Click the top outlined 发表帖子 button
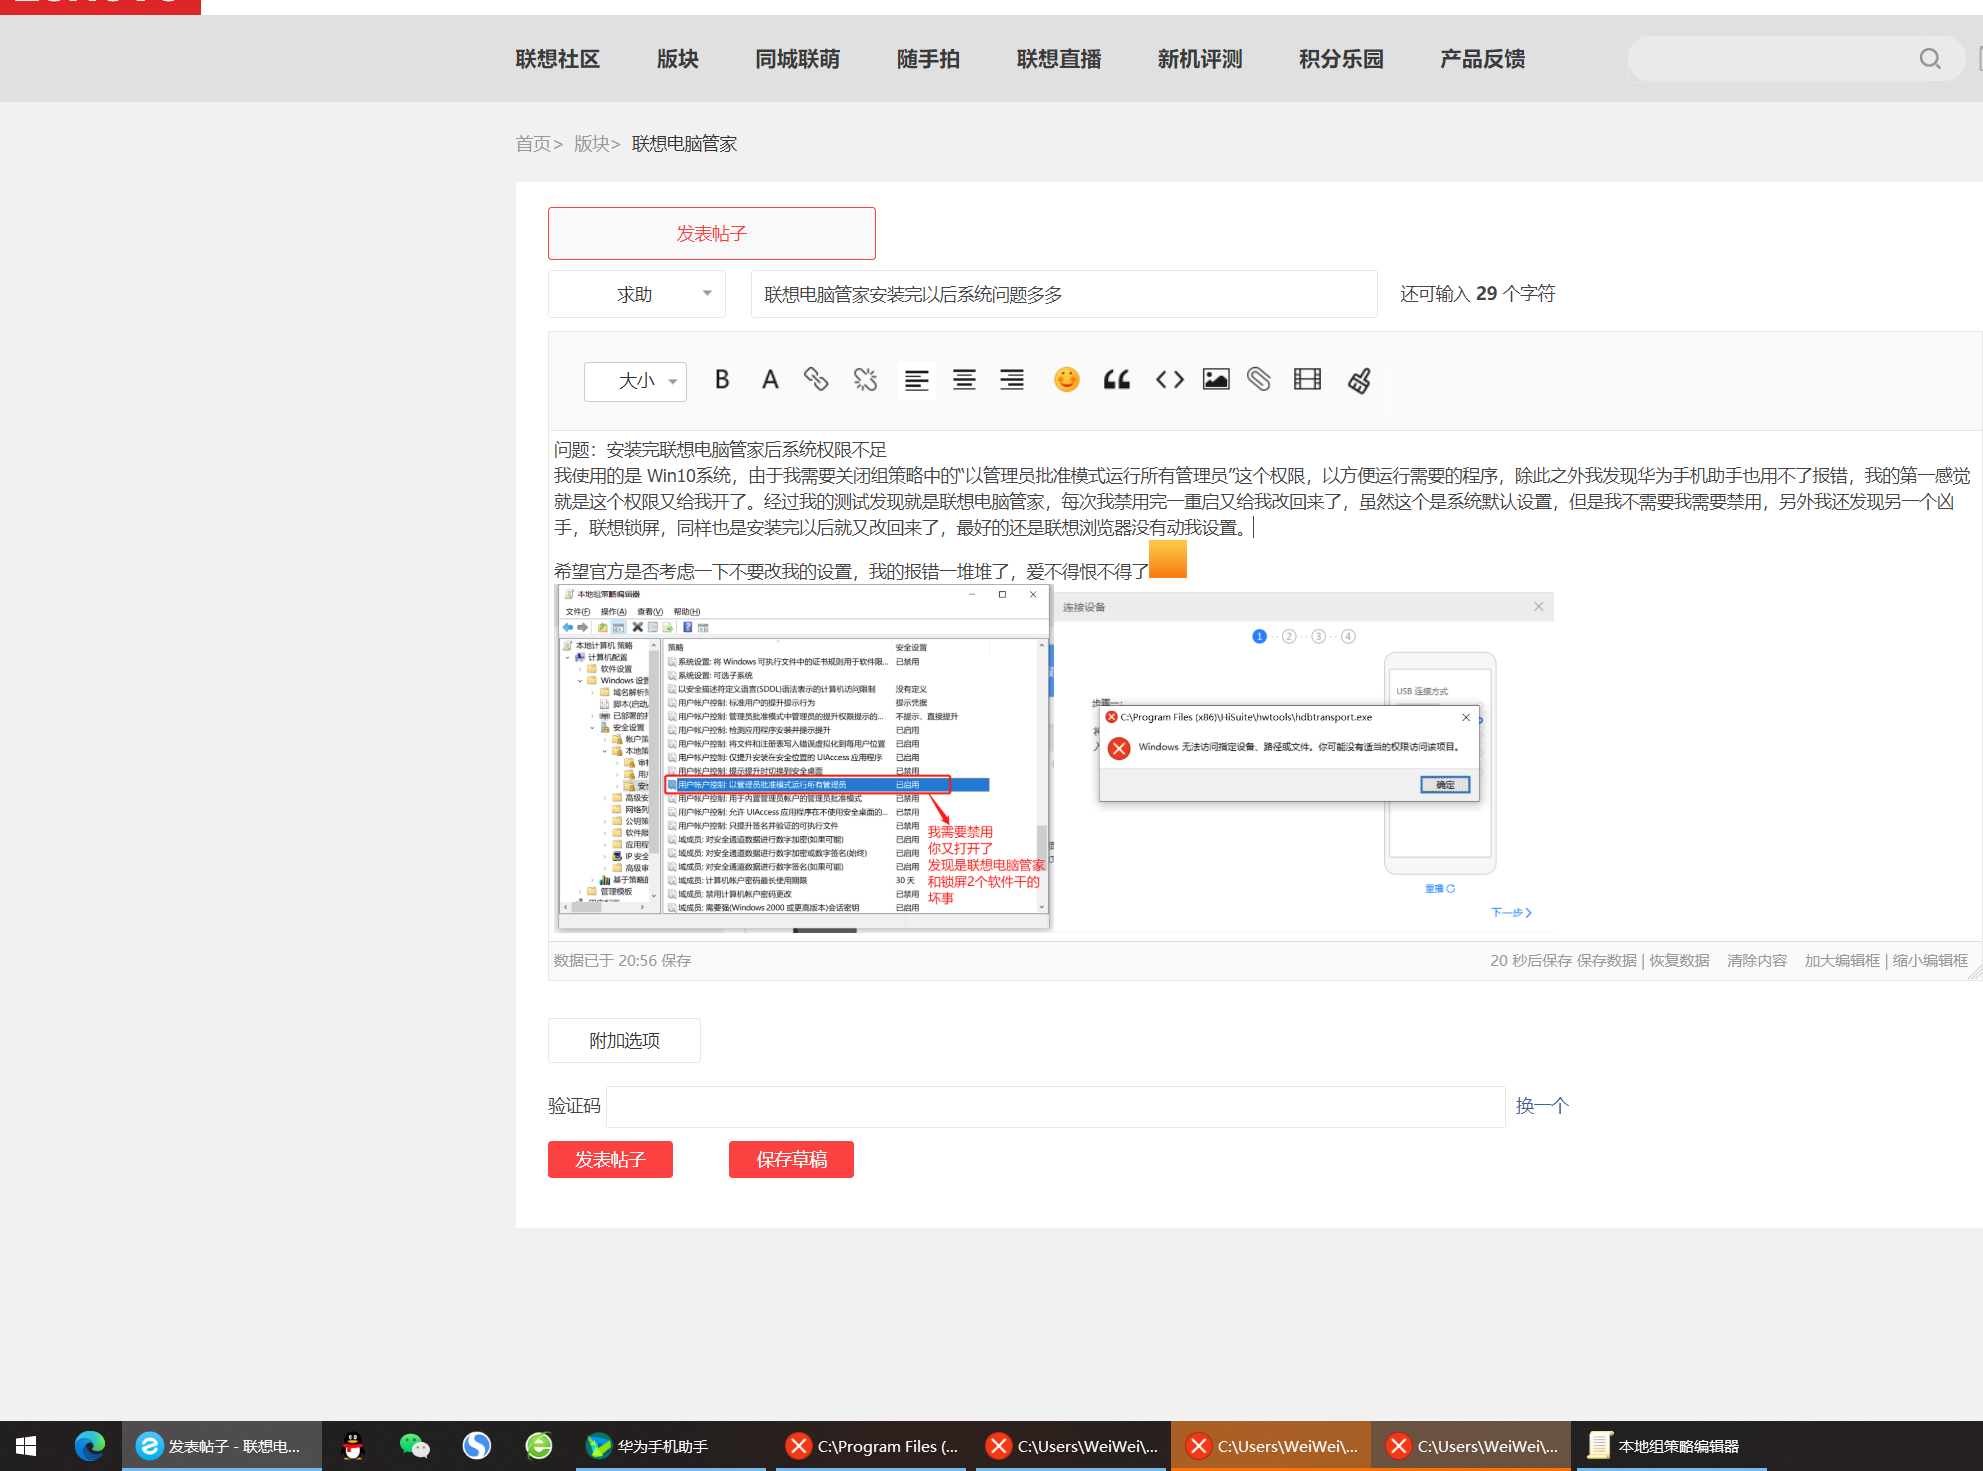1983x1471 pixels. (x=711, y=233)
